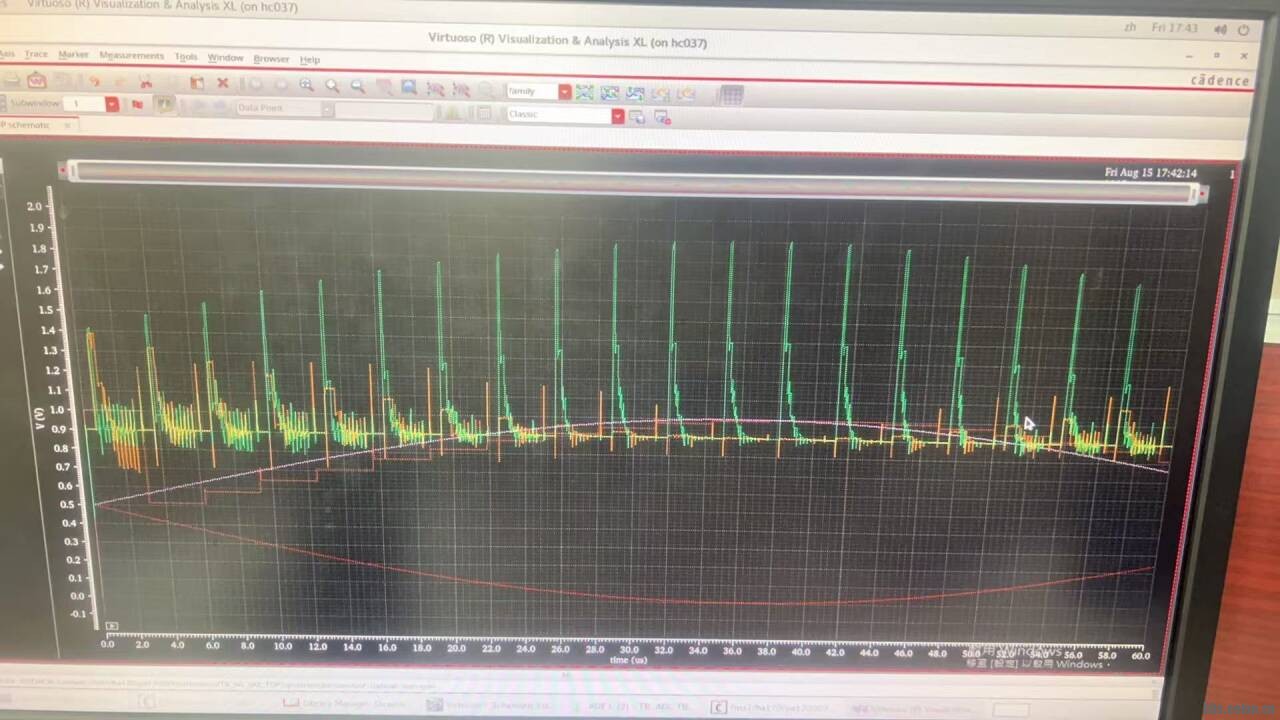
Task: Click the zoom out magnifier icon
Action: (x=358, y=87)
